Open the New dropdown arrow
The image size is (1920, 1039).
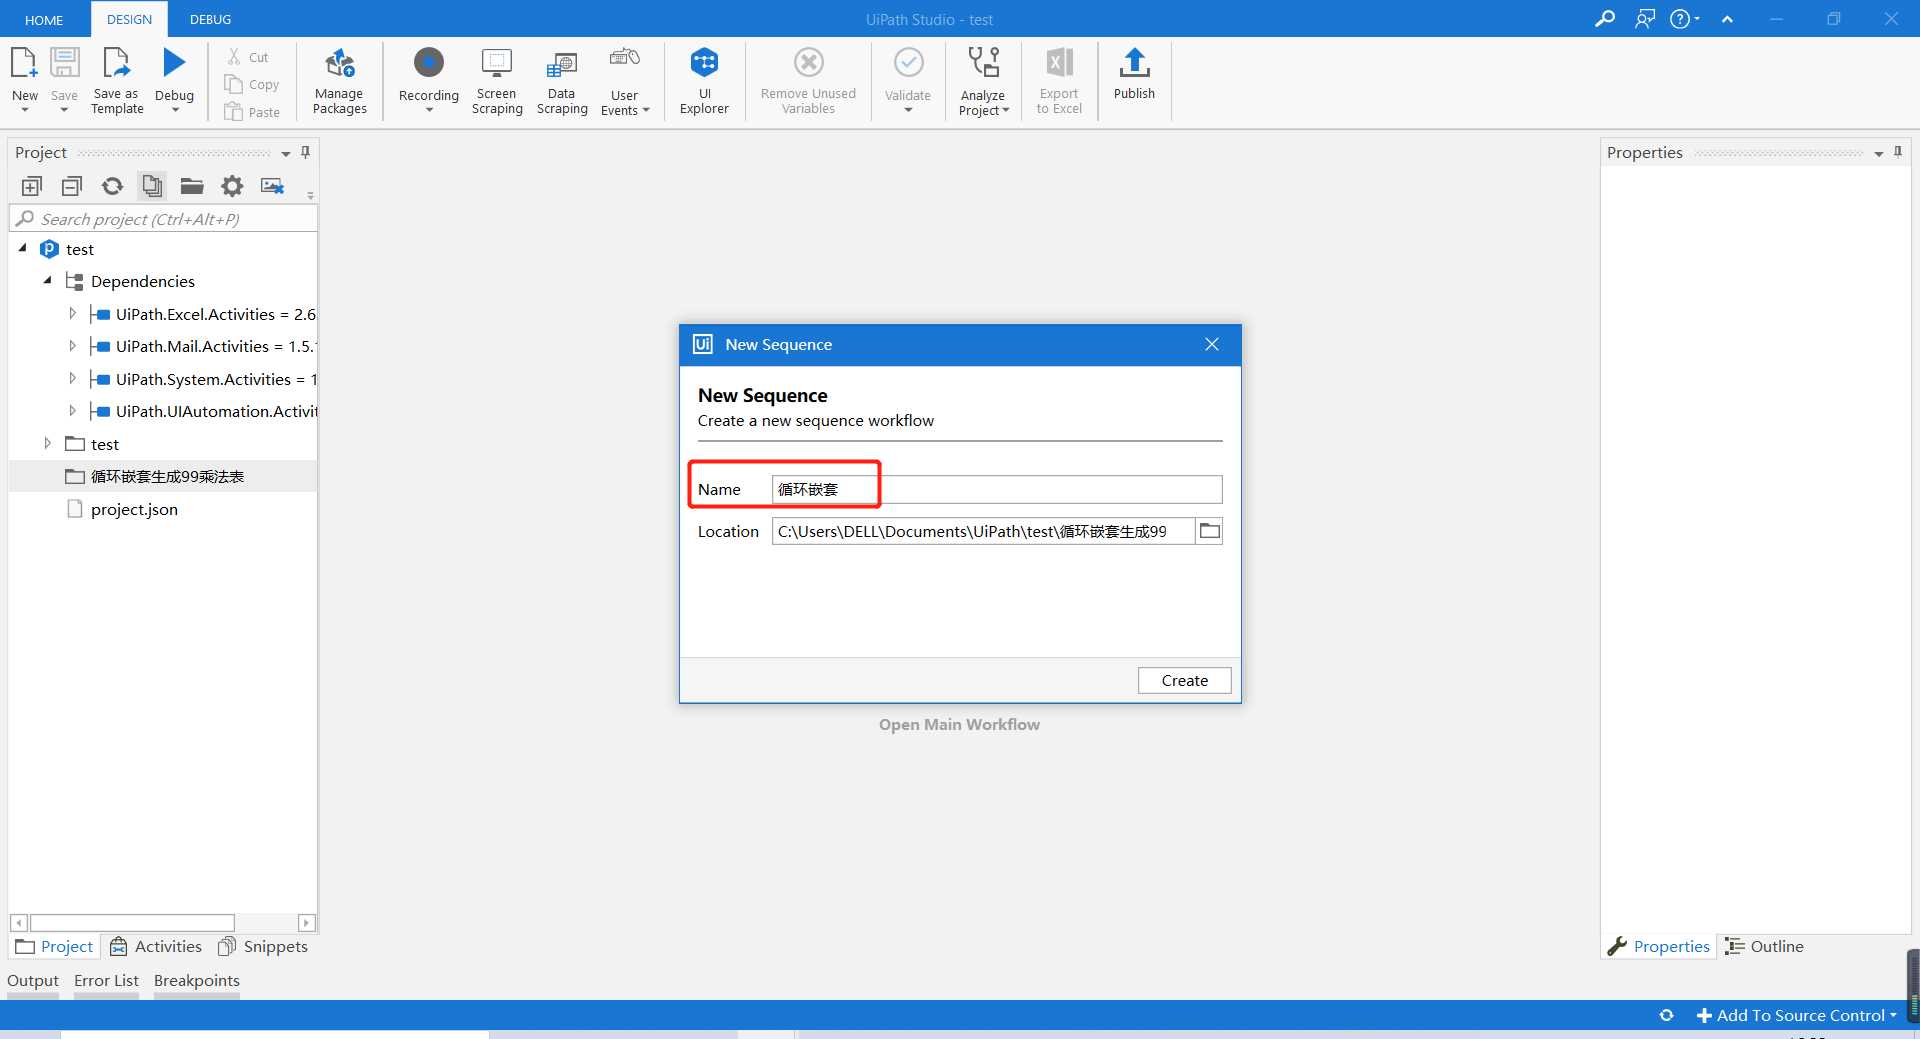[x=25, y=110]
